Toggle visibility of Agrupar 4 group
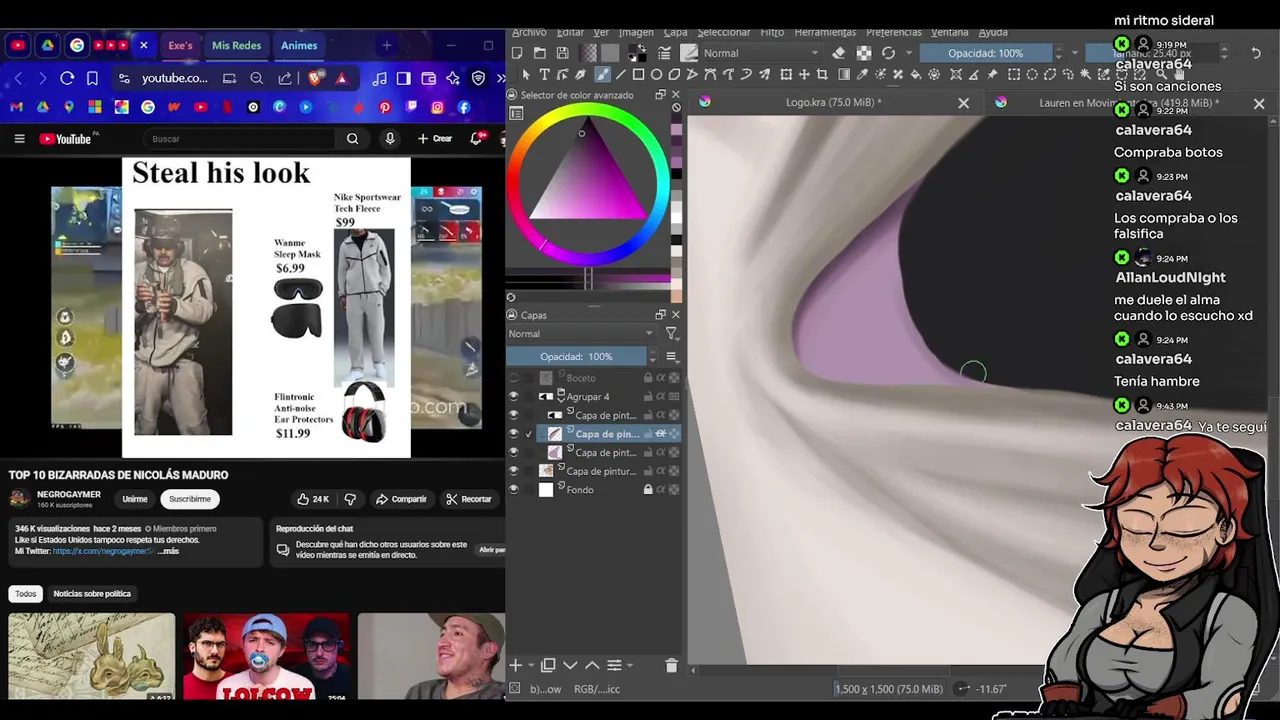1280x720 pixels. pyautogui.click(x=514, y=397)
